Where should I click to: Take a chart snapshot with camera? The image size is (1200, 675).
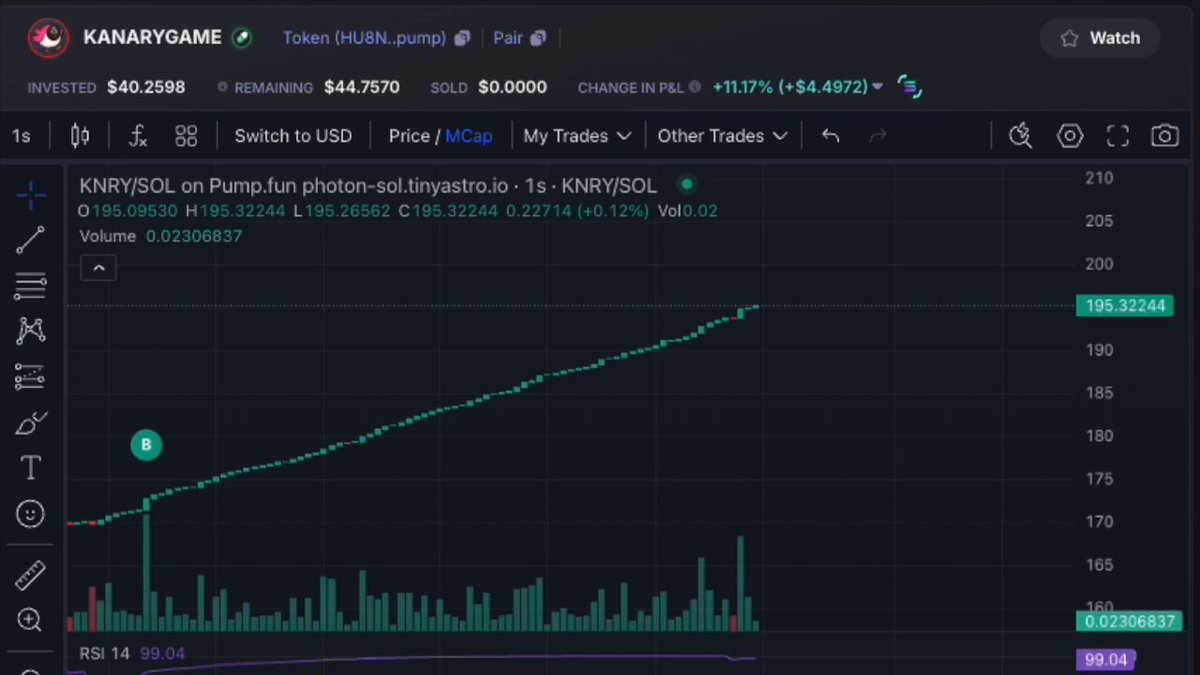pos(1164,136)
